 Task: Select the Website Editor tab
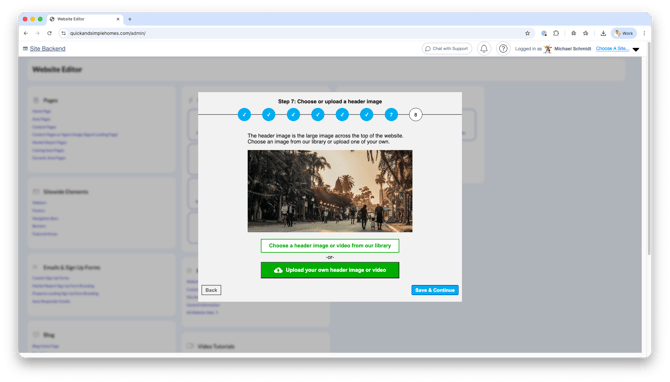click(85, 19)
